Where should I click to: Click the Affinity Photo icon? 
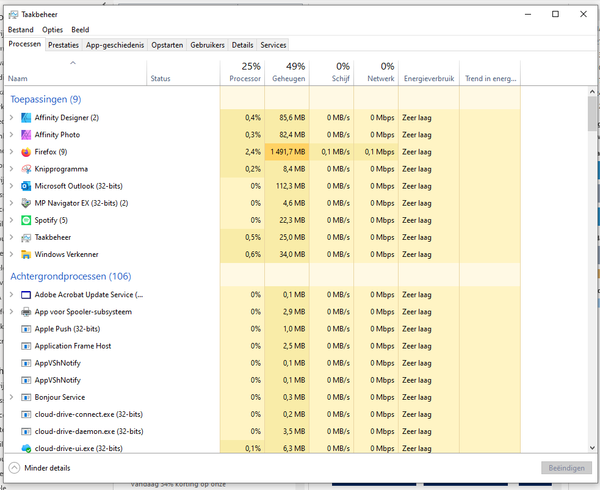pyautogui.click(x=26, y=135)
